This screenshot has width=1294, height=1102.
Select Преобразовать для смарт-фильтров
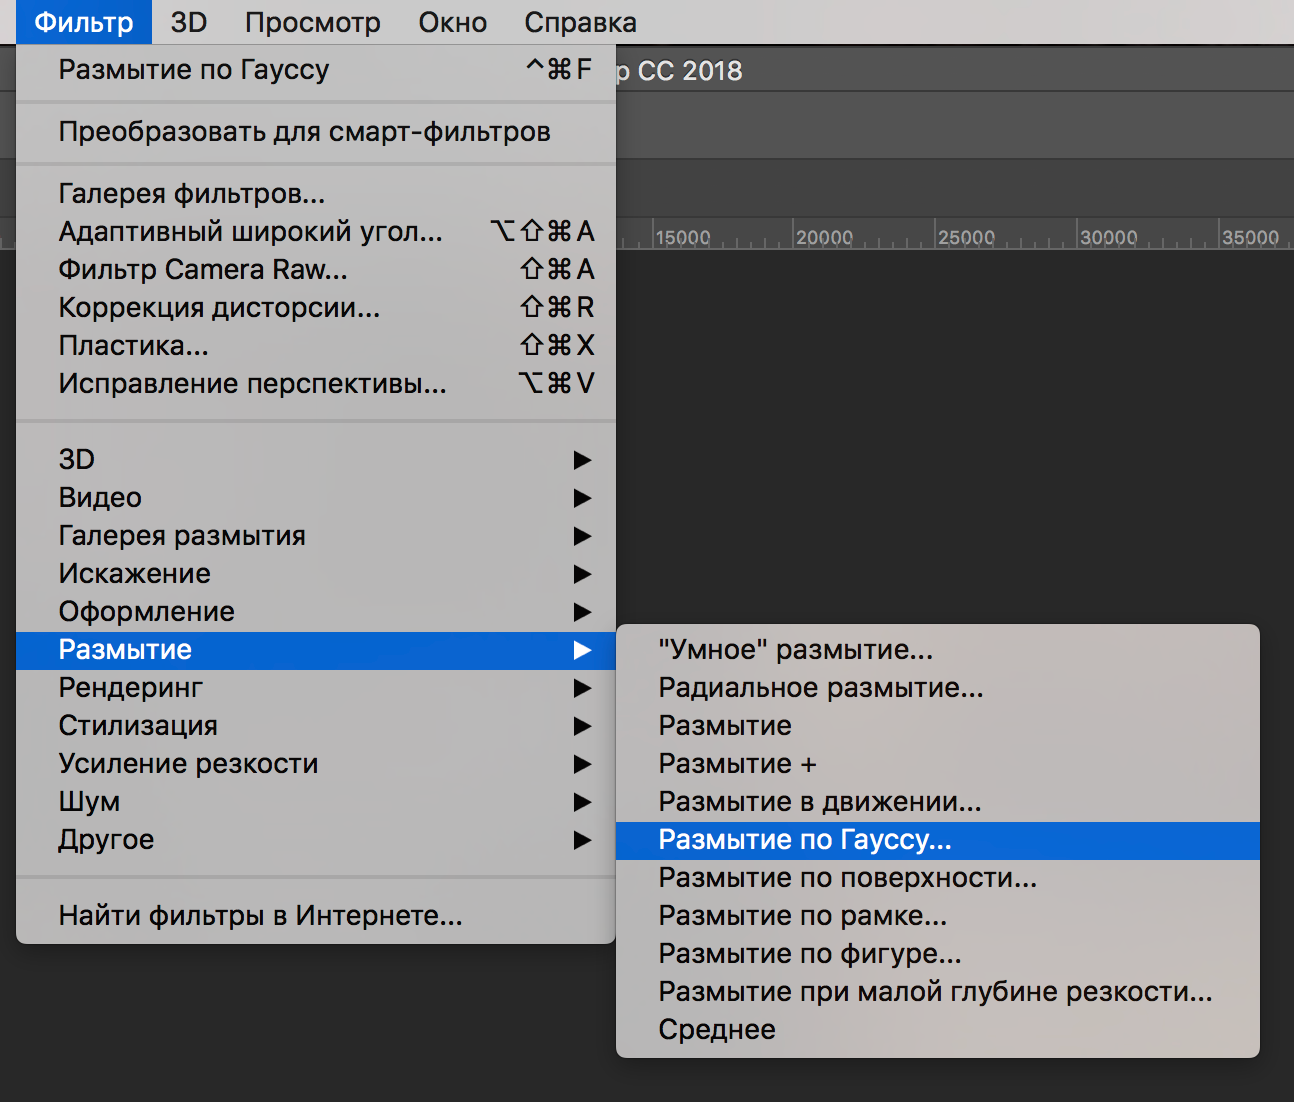(304, 131)
